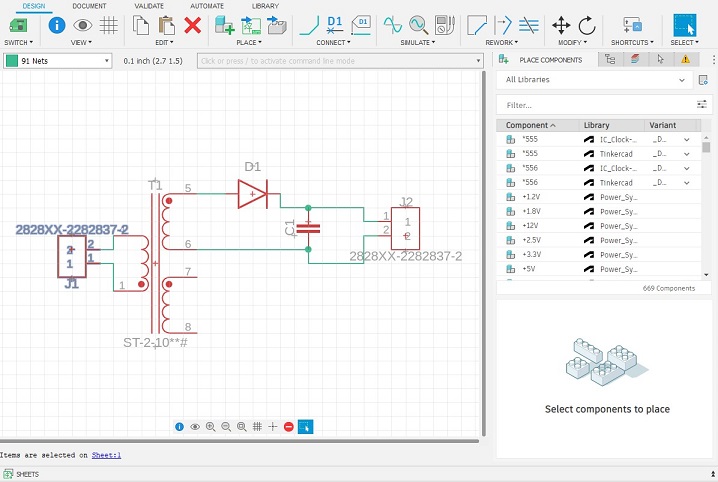Click zoom in magnifier on canvas toolbar
The height and width of the screenshot is (482, 718).
(211, 427)
